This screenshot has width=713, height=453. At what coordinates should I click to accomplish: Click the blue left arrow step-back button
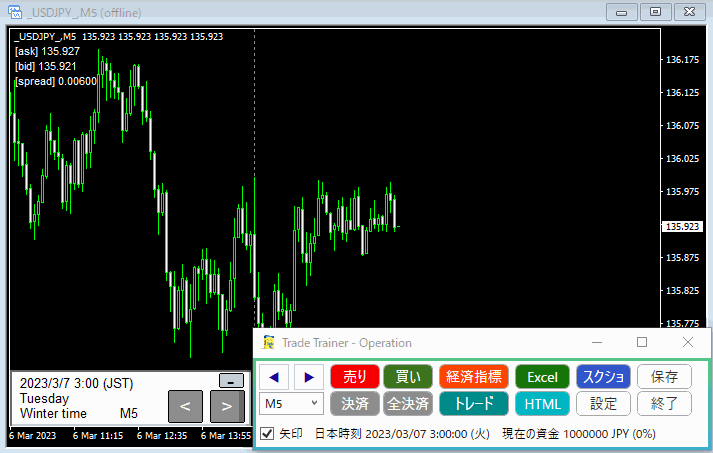pyautogui.click(x=274, y=377)
